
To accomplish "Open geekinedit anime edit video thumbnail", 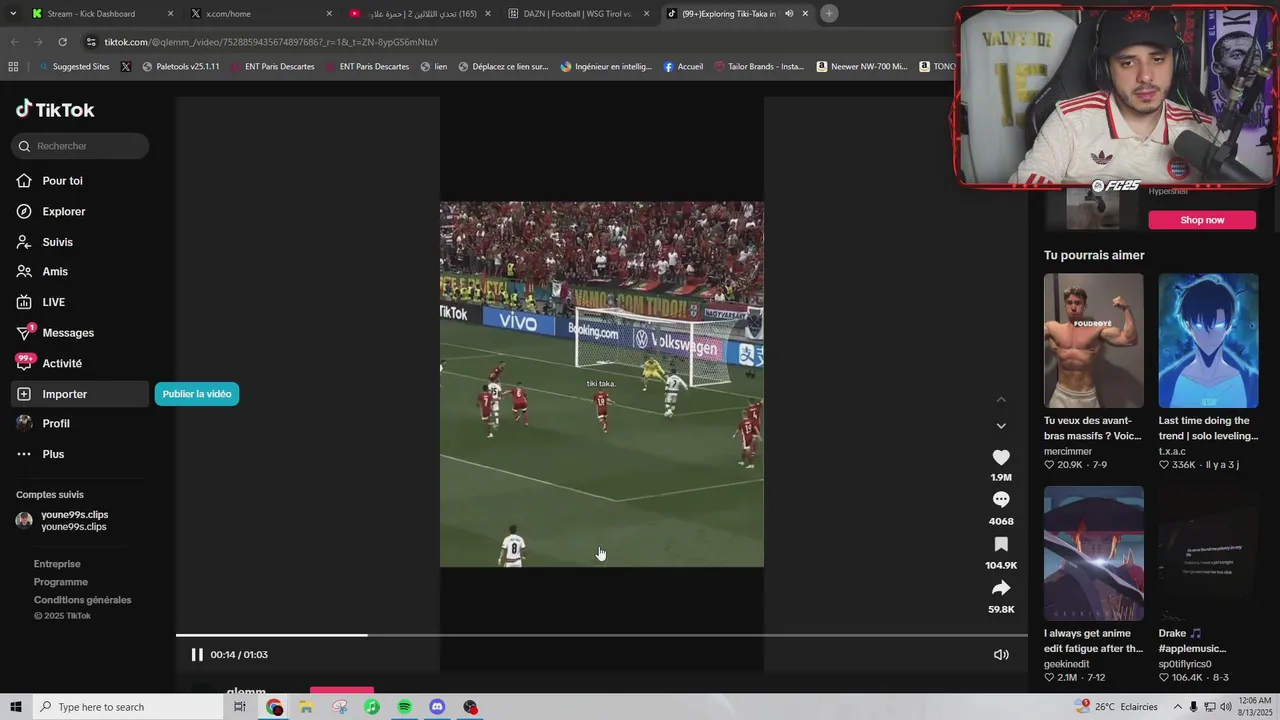I will tap(1094, 553).
